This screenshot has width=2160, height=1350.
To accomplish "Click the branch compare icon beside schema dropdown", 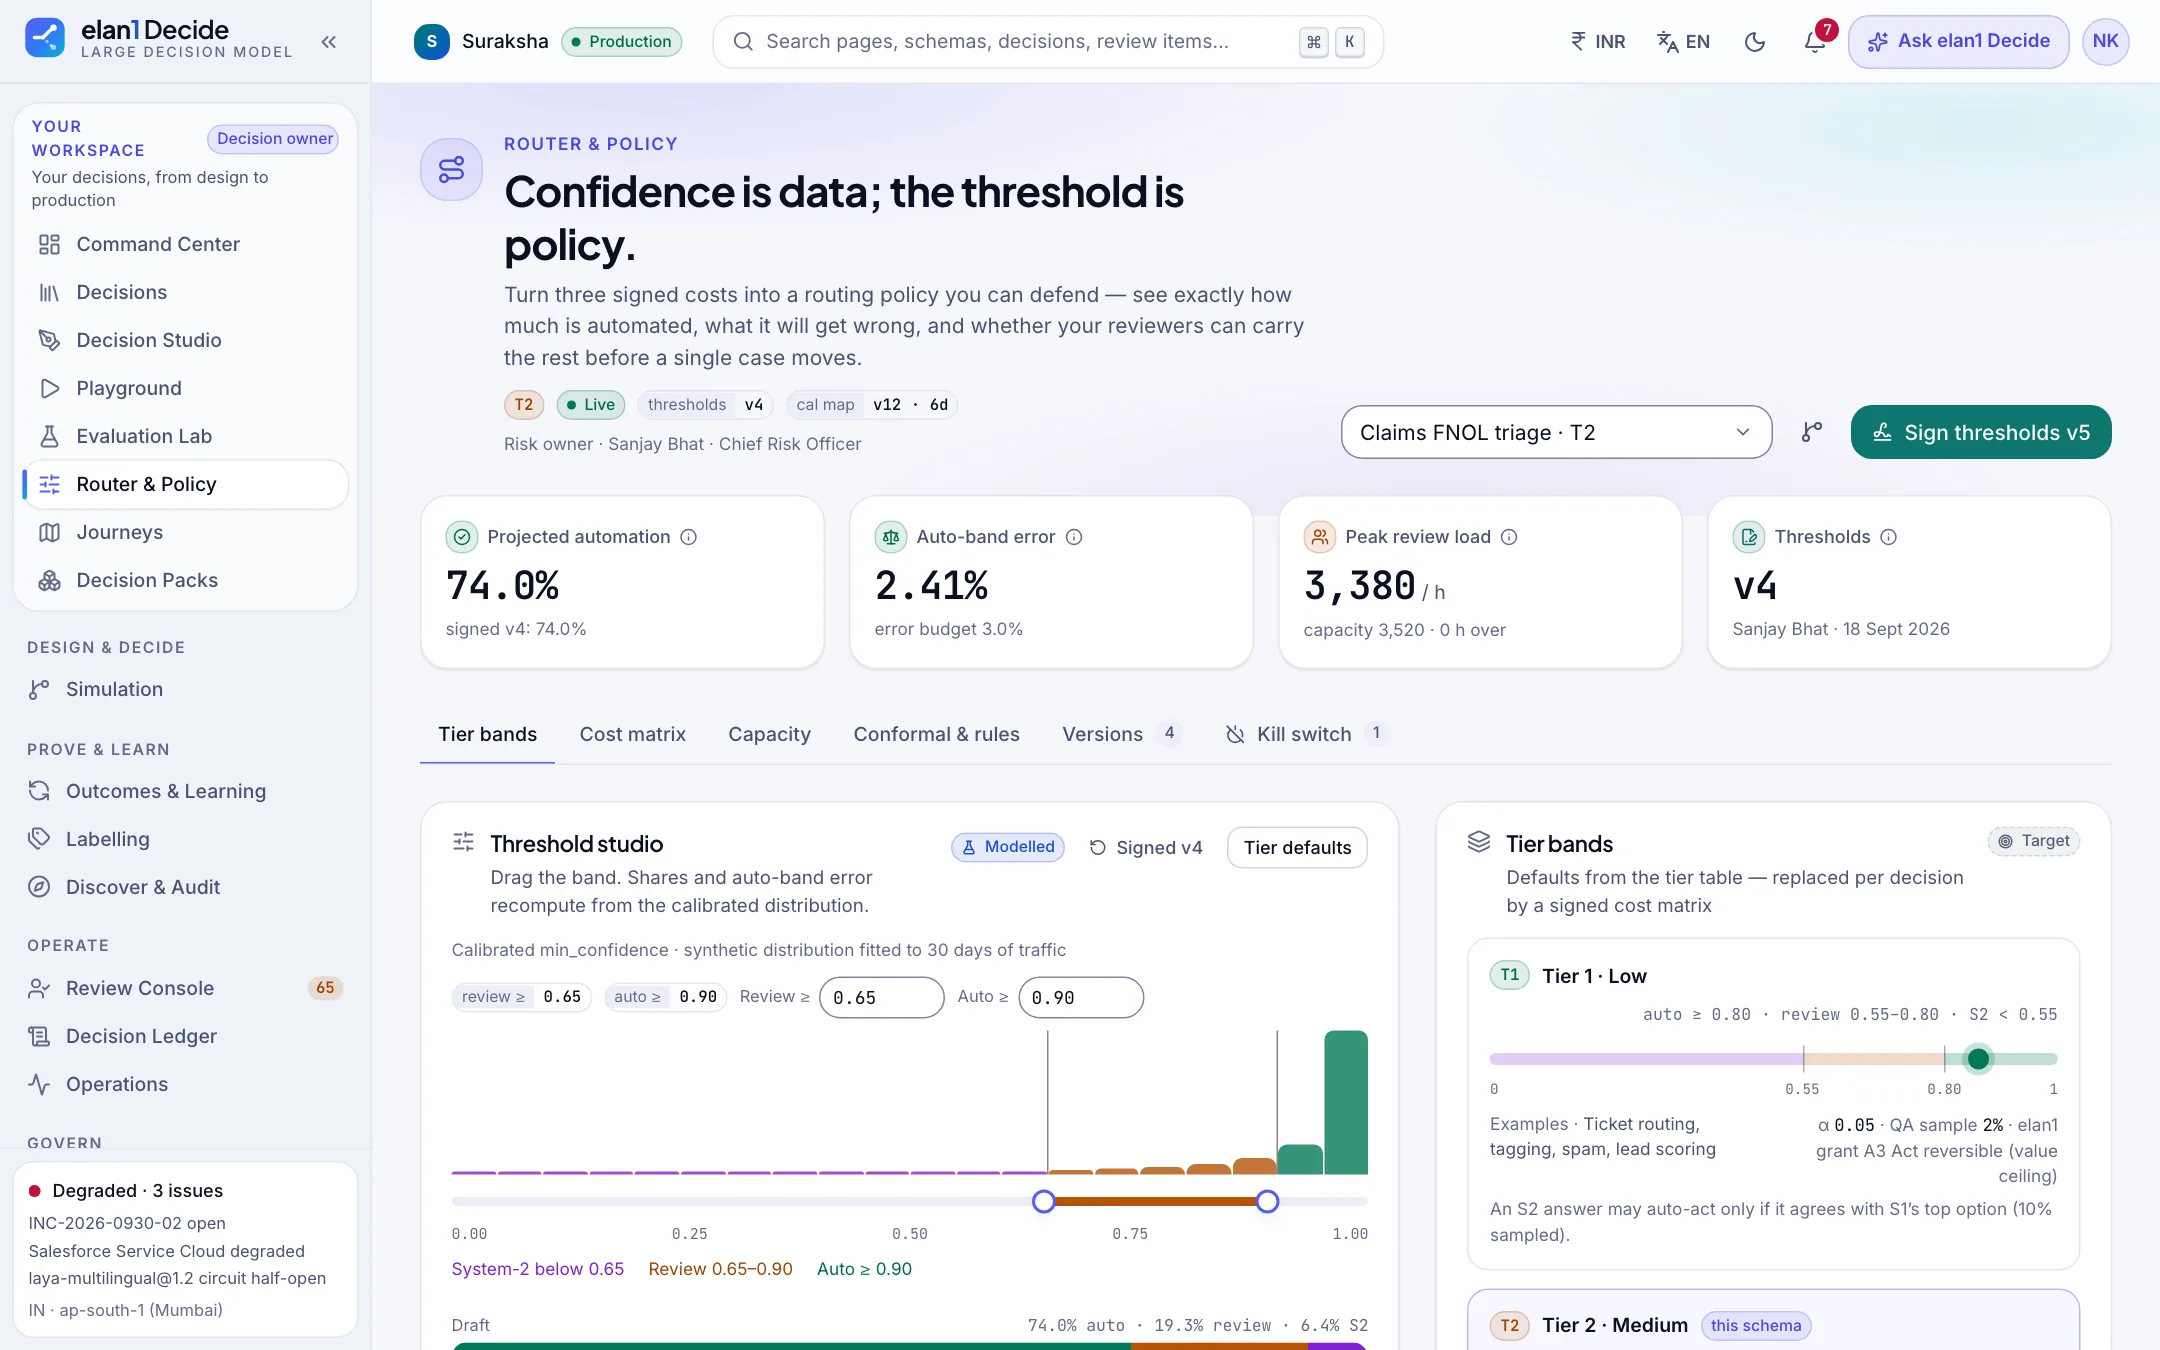I will tap(1812, 432).
